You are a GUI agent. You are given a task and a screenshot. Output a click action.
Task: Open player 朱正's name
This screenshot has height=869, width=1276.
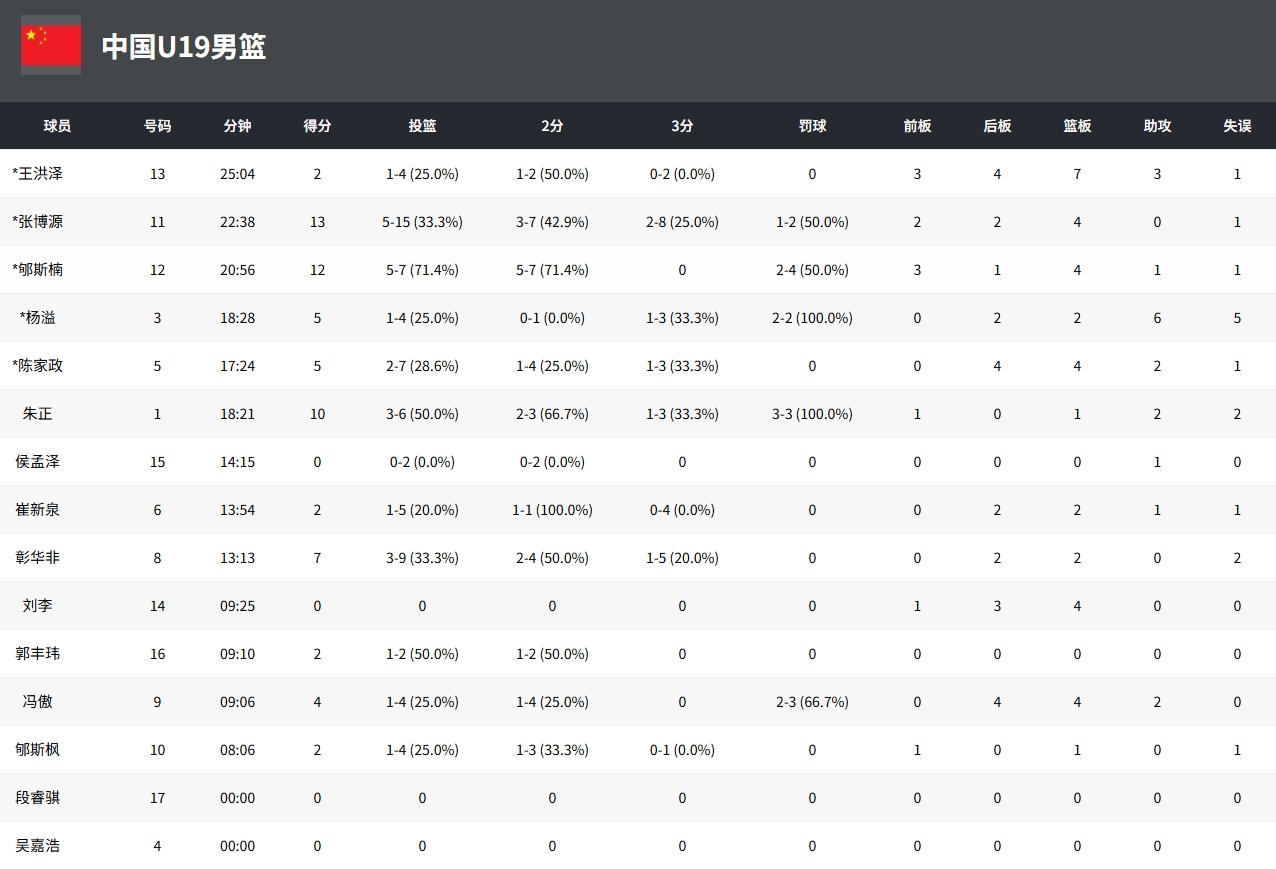[38, 414]
